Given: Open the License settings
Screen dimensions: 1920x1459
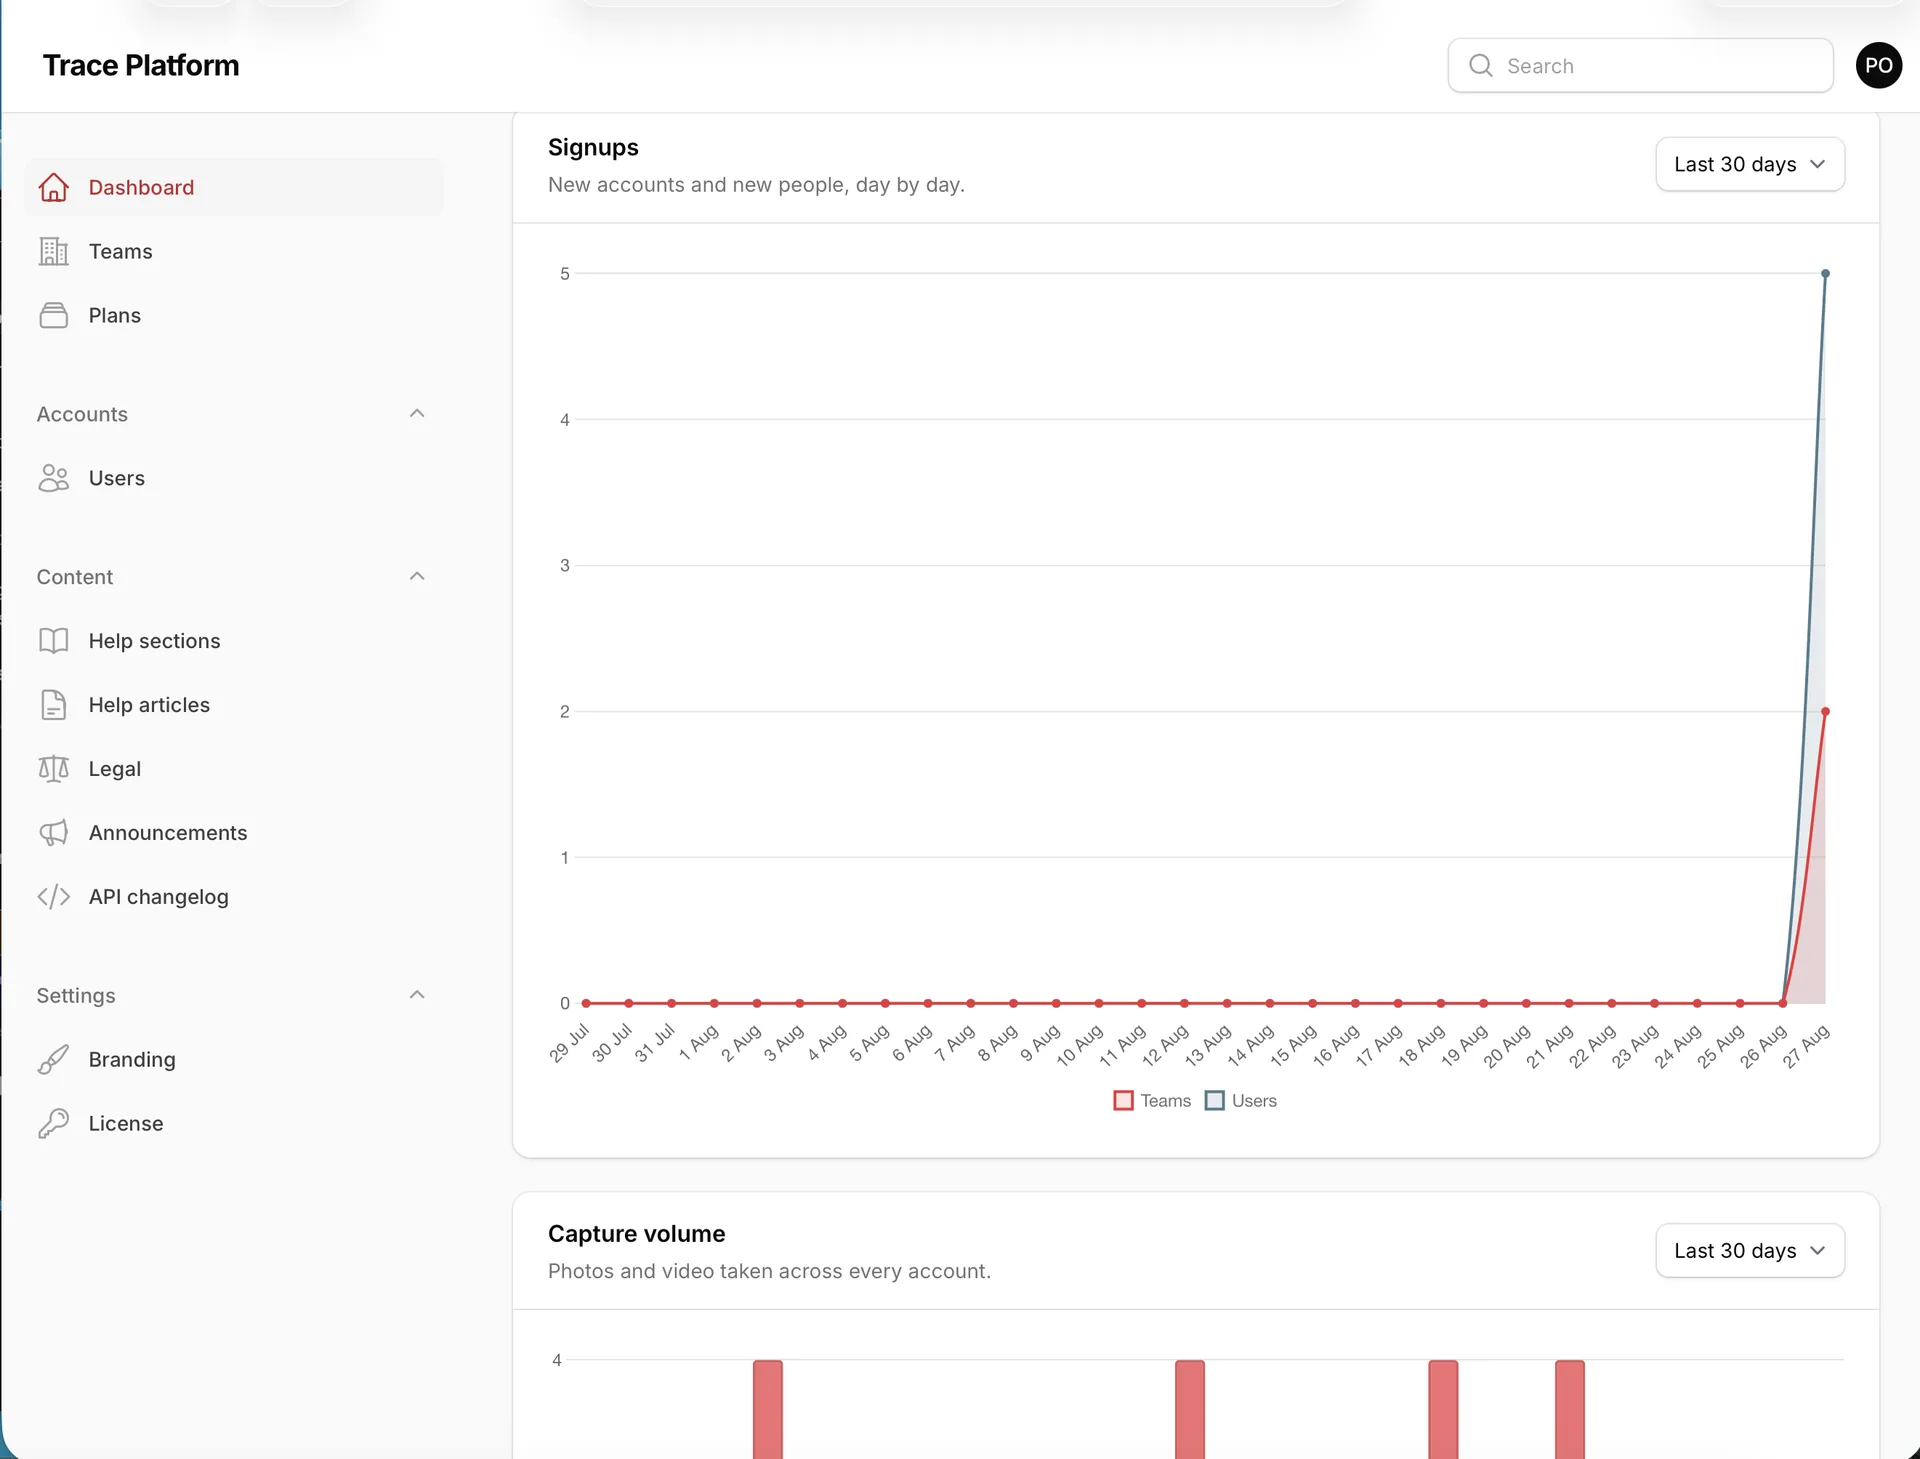Looking at the screenshot, I should (234, 1124).
